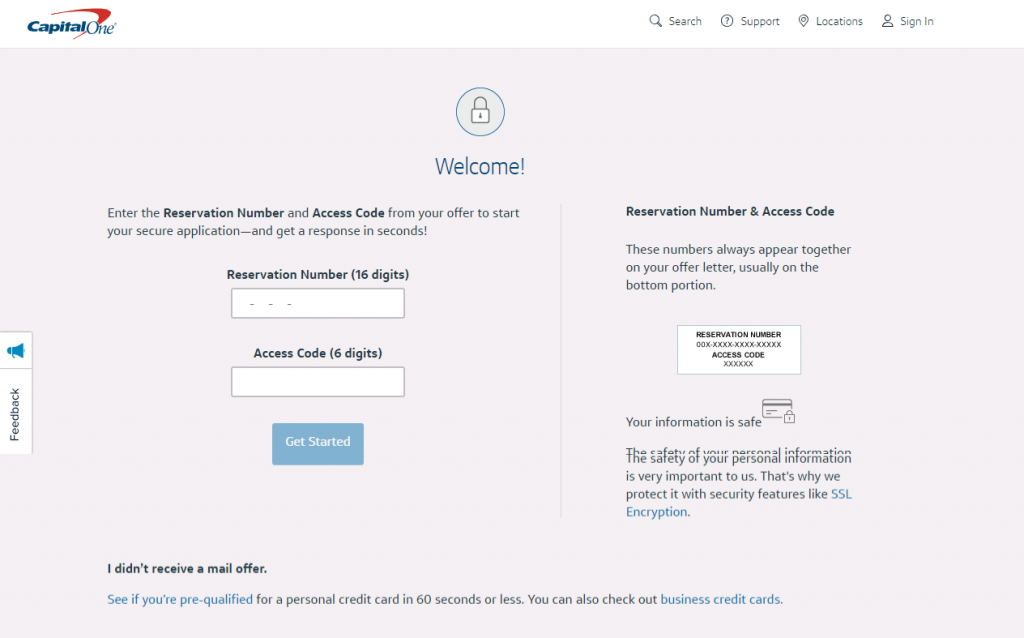This screenshot has height=638, width=1024.
Task: Open the Sign In menu item
Action: point(907,21)
